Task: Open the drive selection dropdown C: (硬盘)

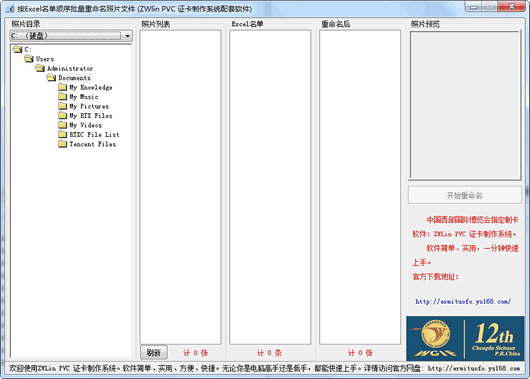Action: 71,36
